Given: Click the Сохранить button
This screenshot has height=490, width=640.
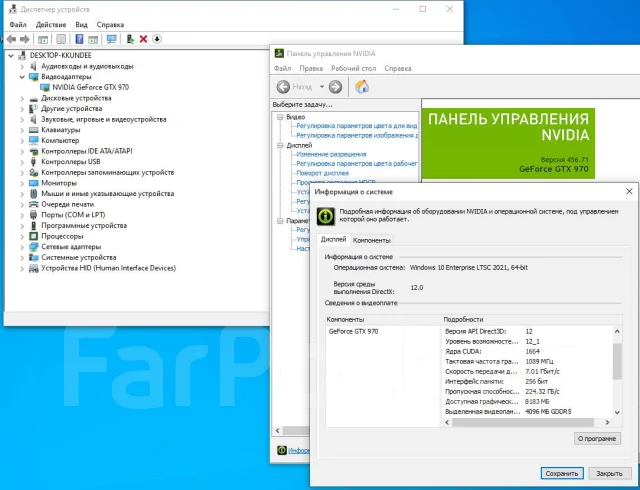Looking at the screenshot, I should (x=562, y=474).
